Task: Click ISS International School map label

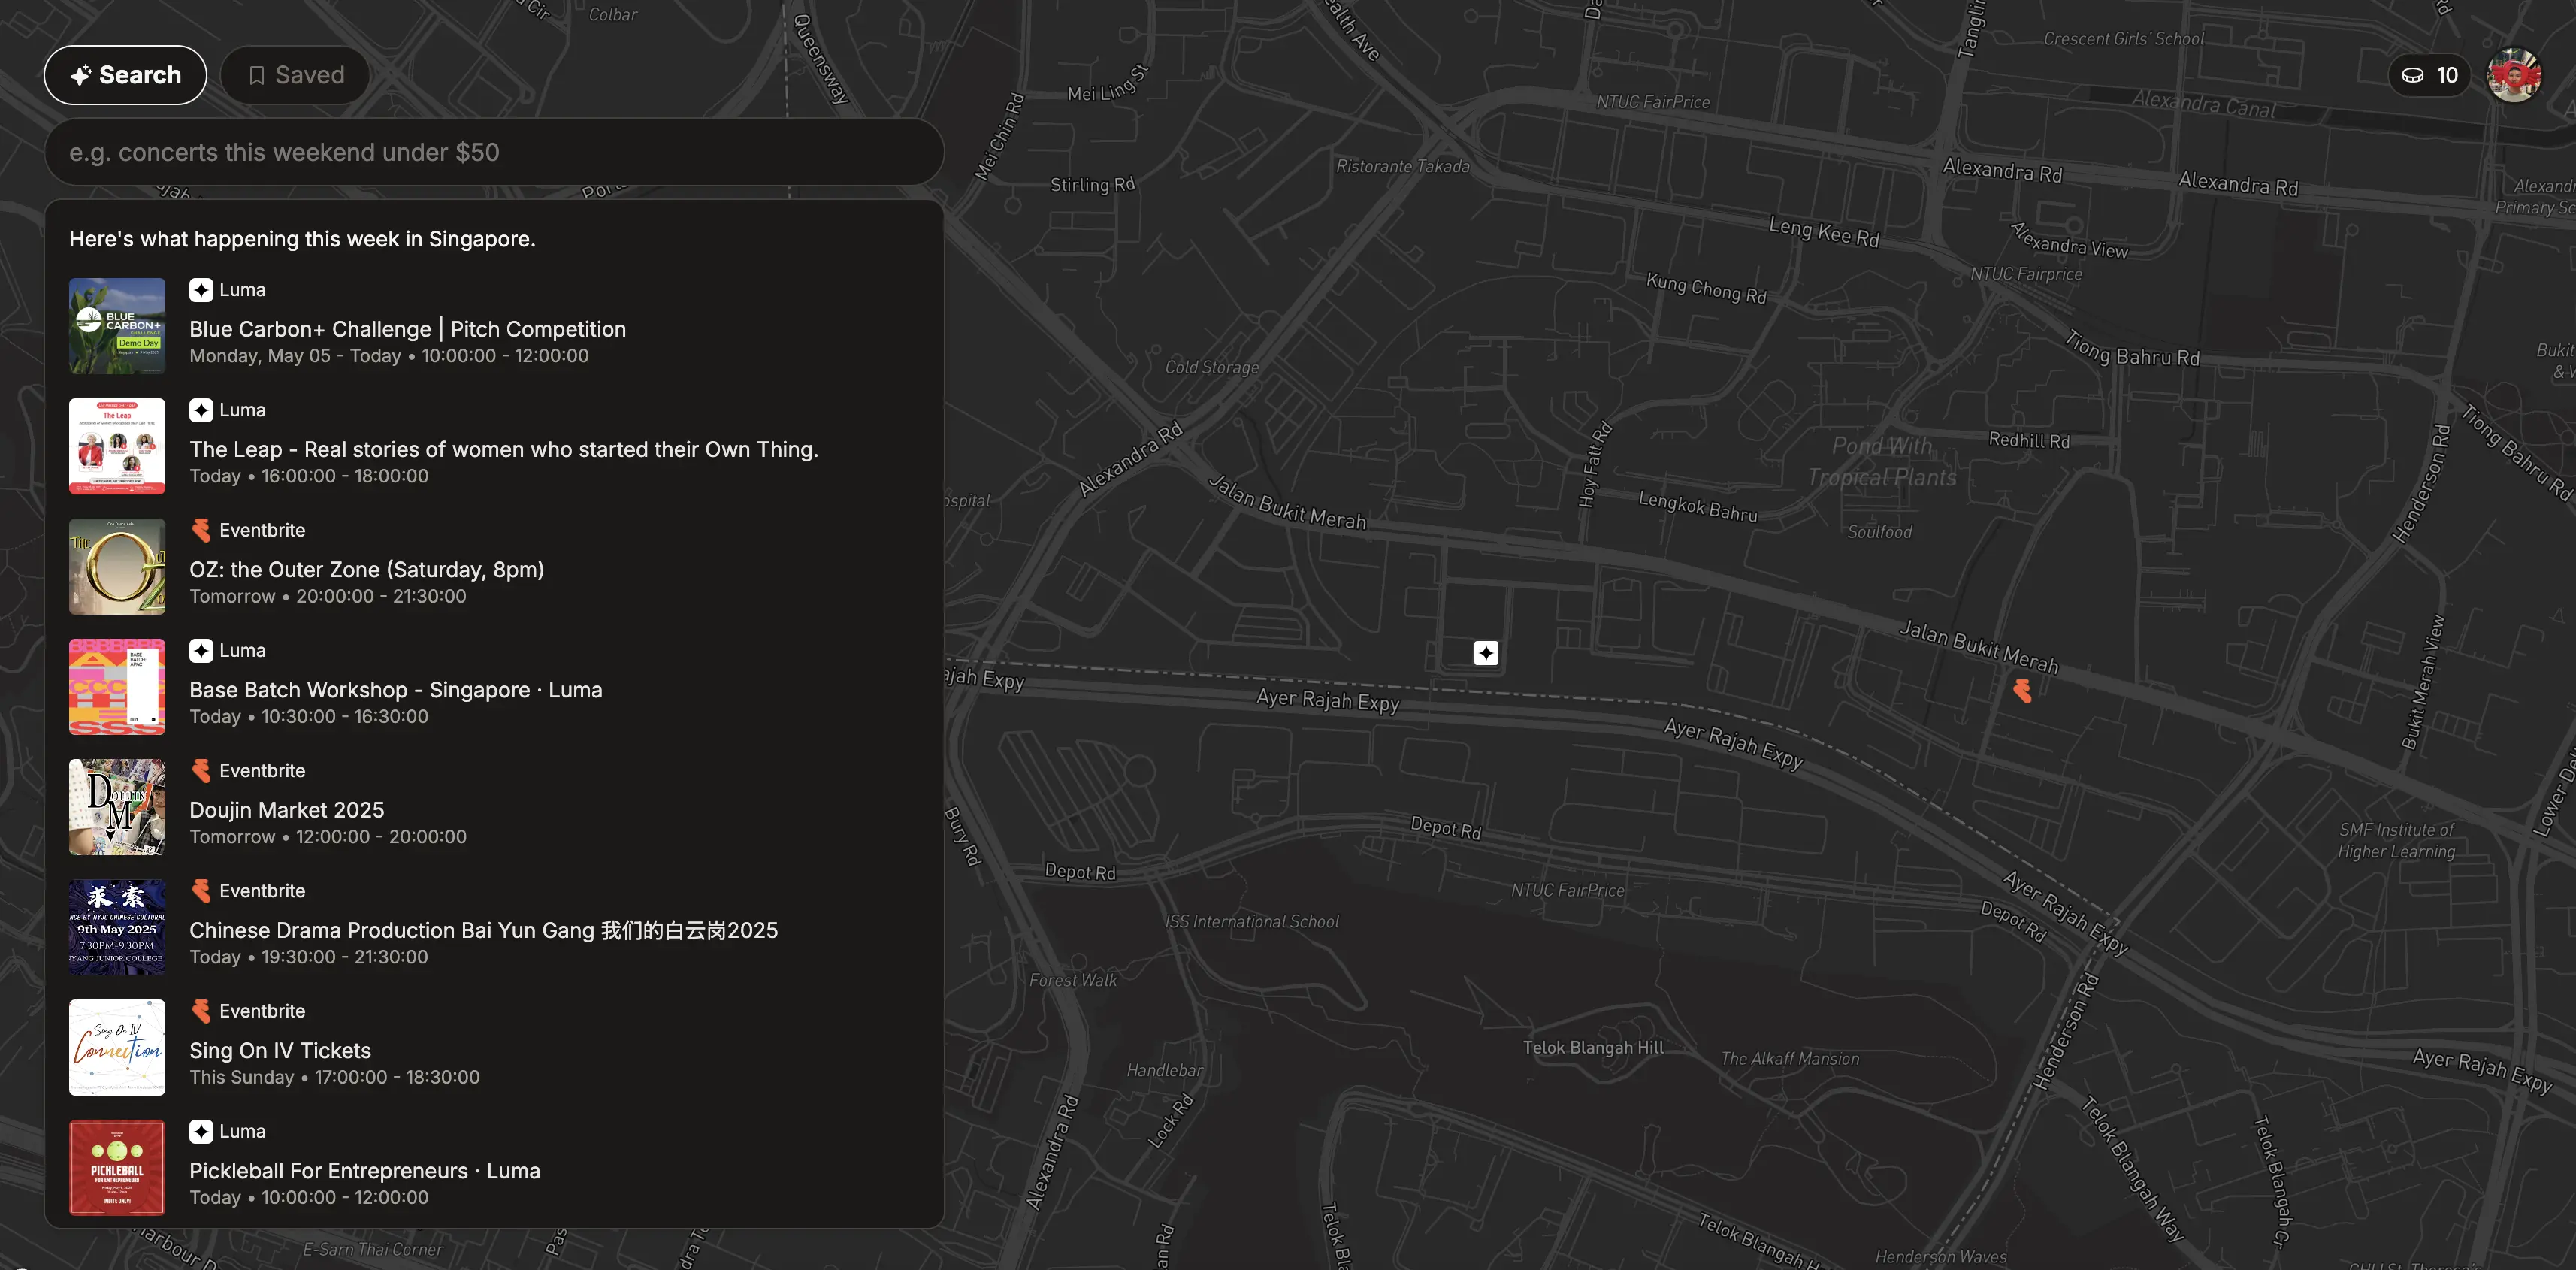Action: [x=1252, y=921]
